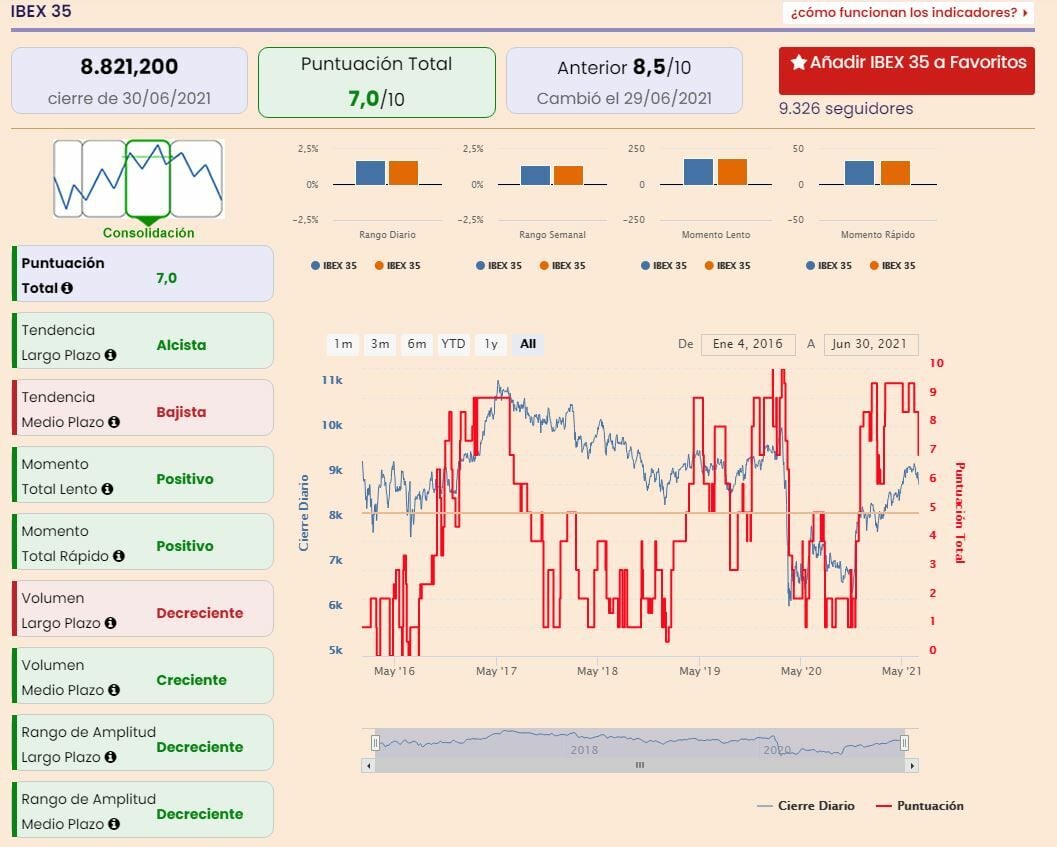Viewport: 1057px width, 847px height.
Task: Click the Anterior 8,5/10 box
Action: coord(624,81)
